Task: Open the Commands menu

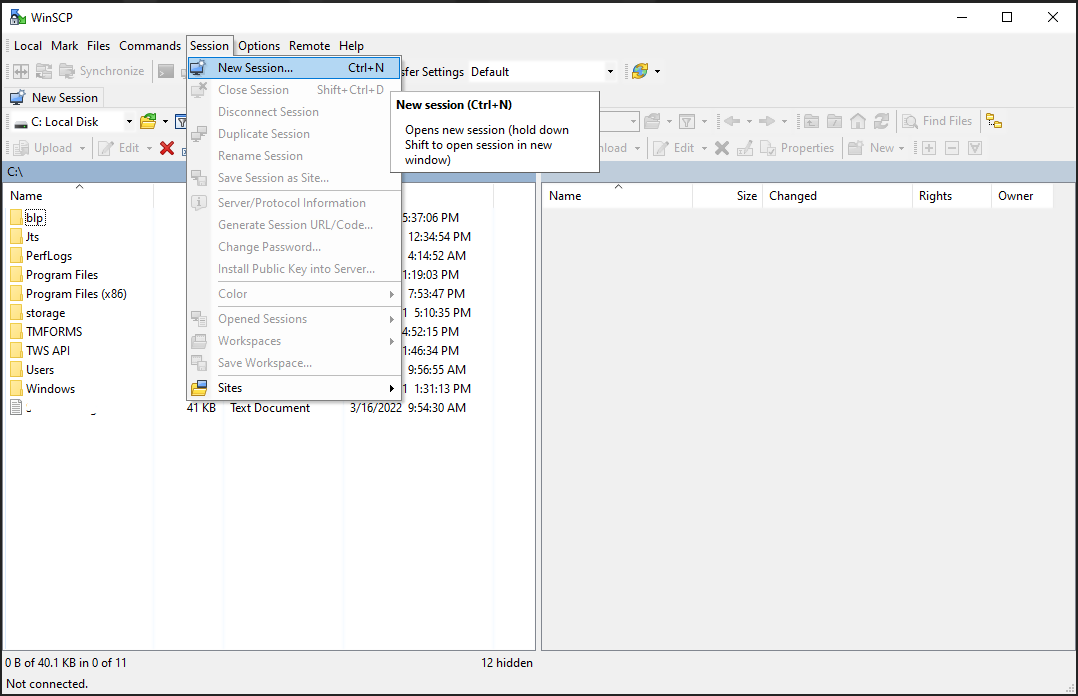Action: [150, 45]
